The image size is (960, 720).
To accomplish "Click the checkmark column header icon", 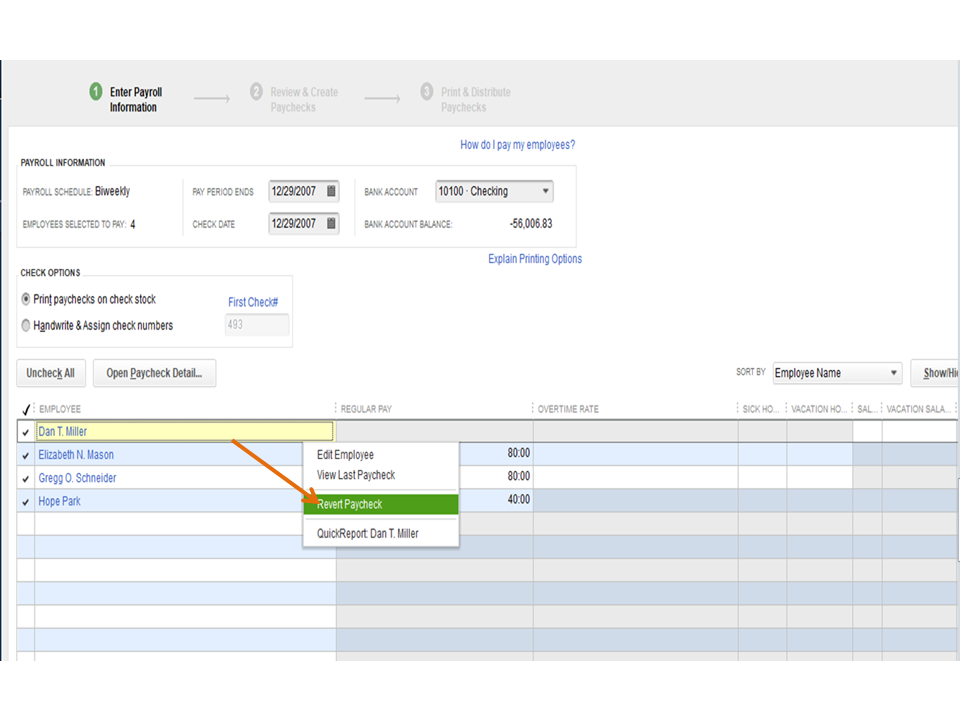I will (26, 409).
